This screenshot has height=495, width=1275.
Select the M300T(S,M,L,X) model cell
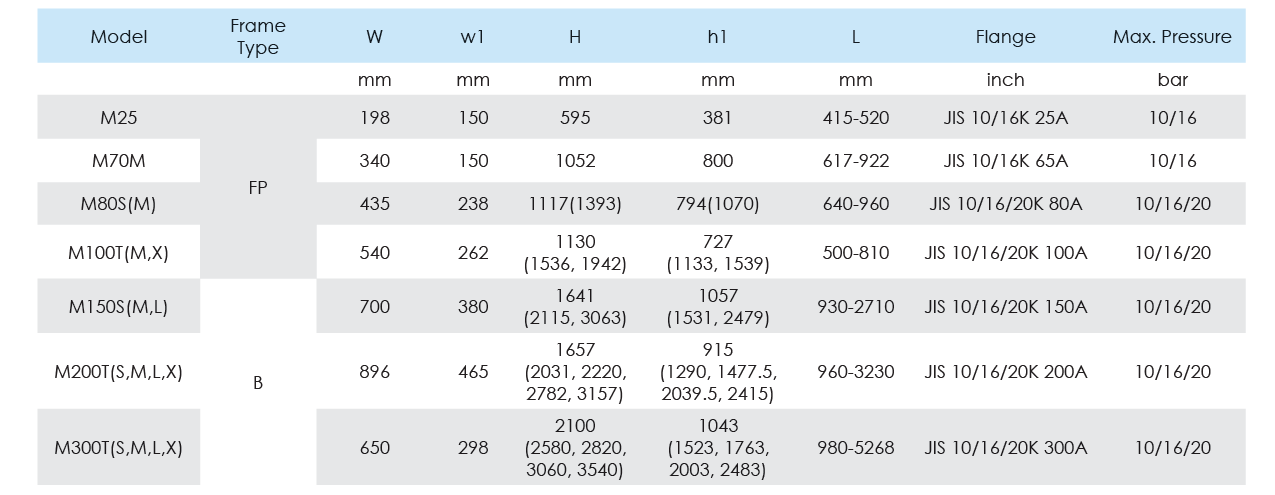click(118, 447)
